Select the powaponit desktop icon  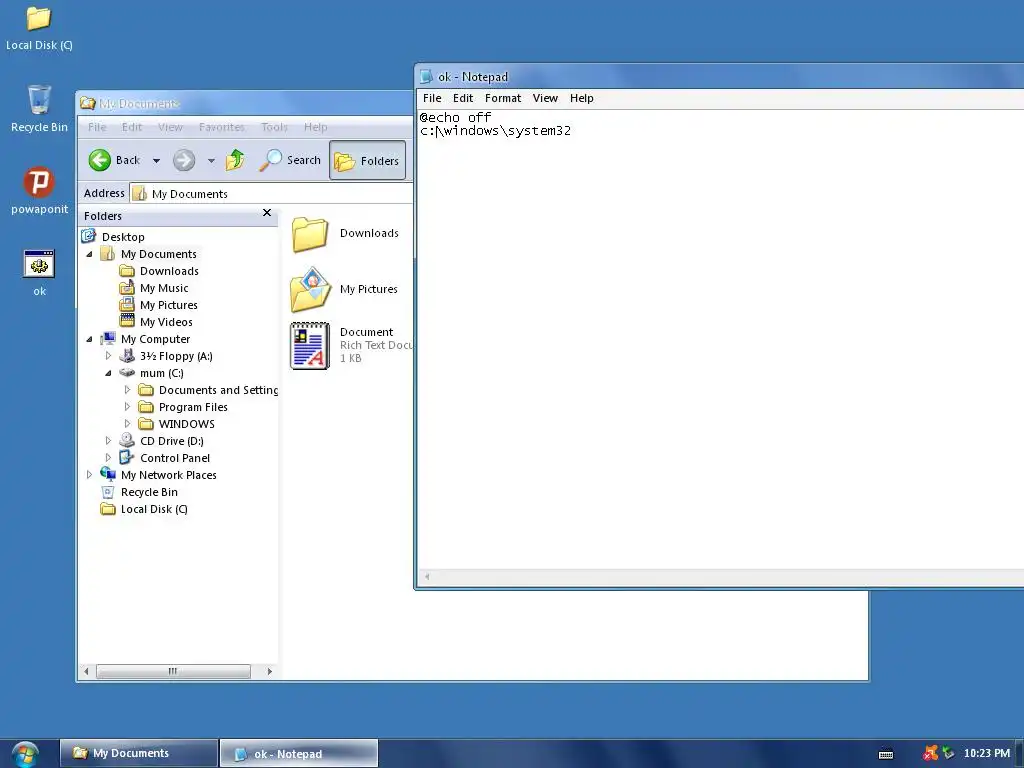(x=39, y=191)
